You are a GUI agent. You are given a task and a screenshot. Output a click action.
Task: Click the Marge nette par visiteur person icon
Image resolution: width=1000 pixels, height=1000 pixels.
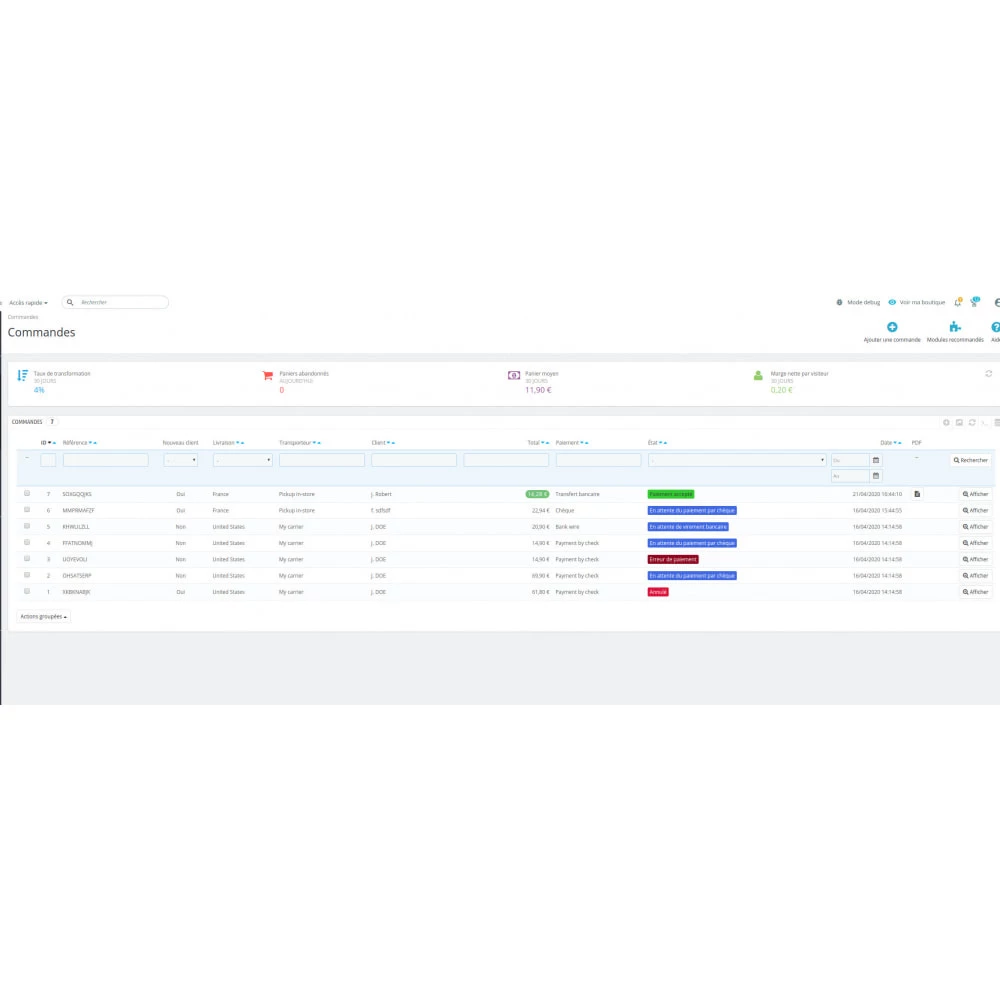[758, 375]
